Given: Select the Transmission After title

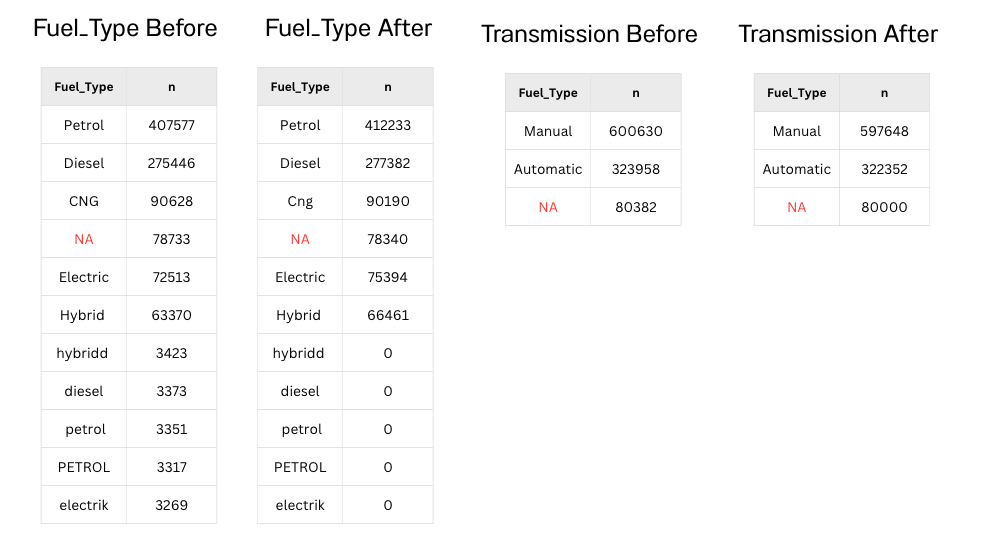Looking at the screenshot, I should [x=838, y=34].
